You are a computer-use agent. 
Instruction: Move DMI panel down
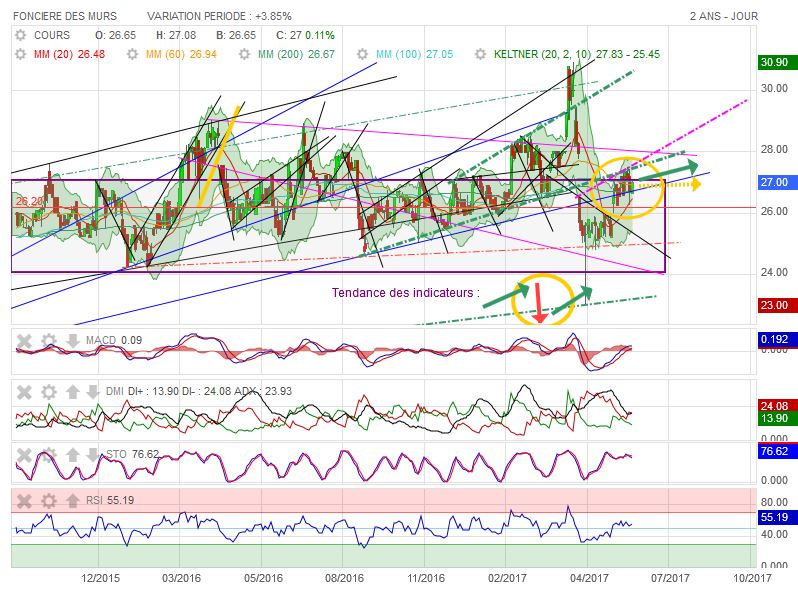pyautogui.click(x=93, y=392)
